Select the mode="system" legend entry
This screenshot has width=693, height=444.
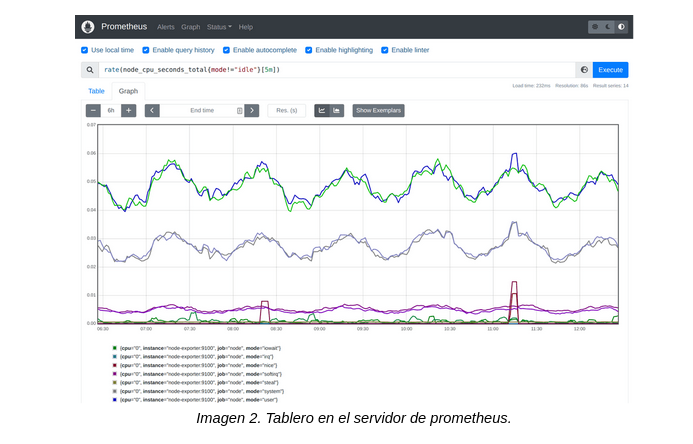click(x=202, y=391)
